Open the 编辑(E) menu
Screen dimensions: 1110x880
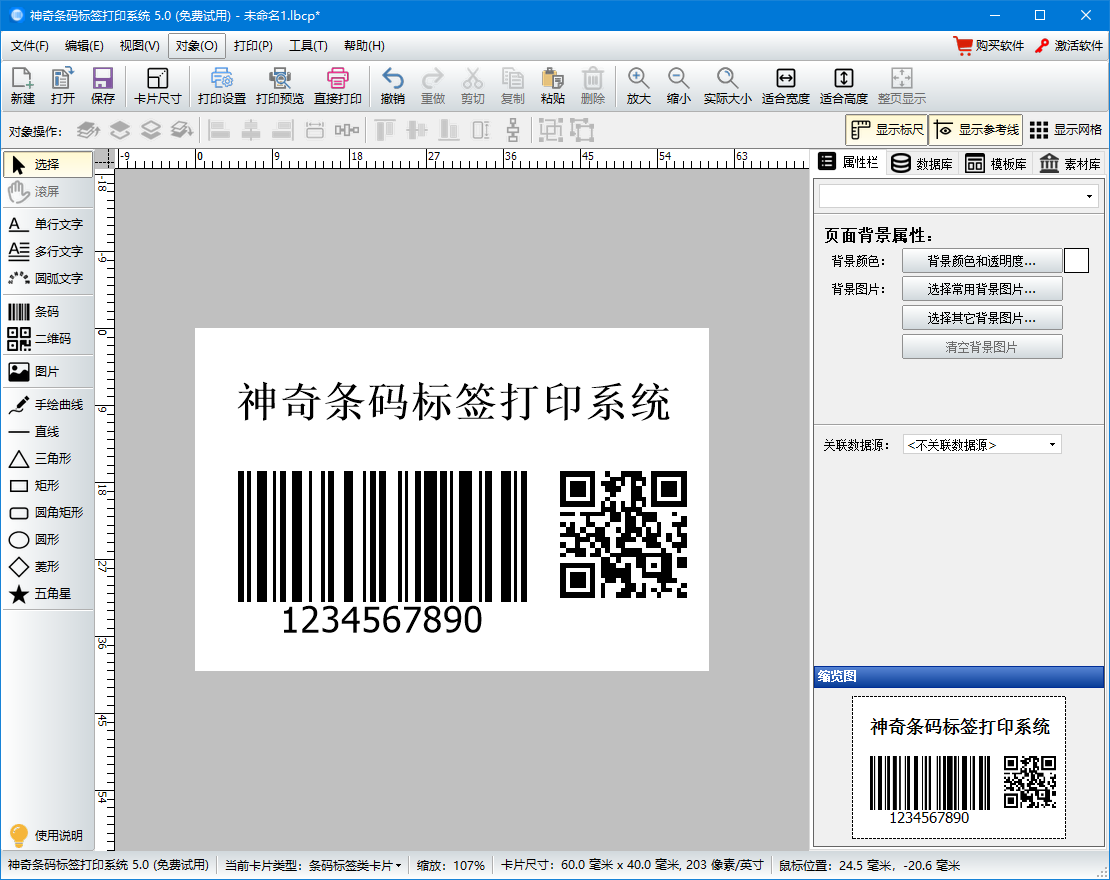84,46
